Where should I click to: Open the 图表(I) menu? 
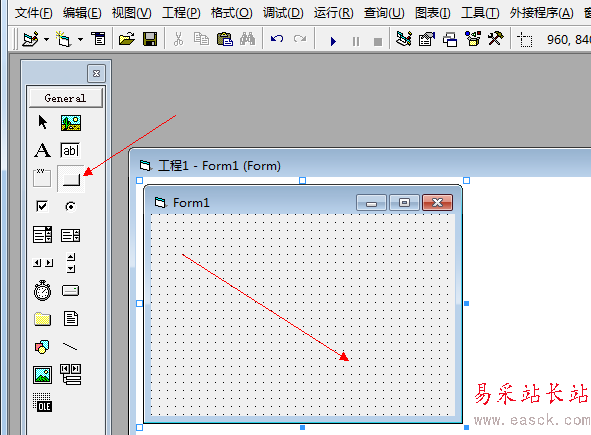tap(433, 13)
